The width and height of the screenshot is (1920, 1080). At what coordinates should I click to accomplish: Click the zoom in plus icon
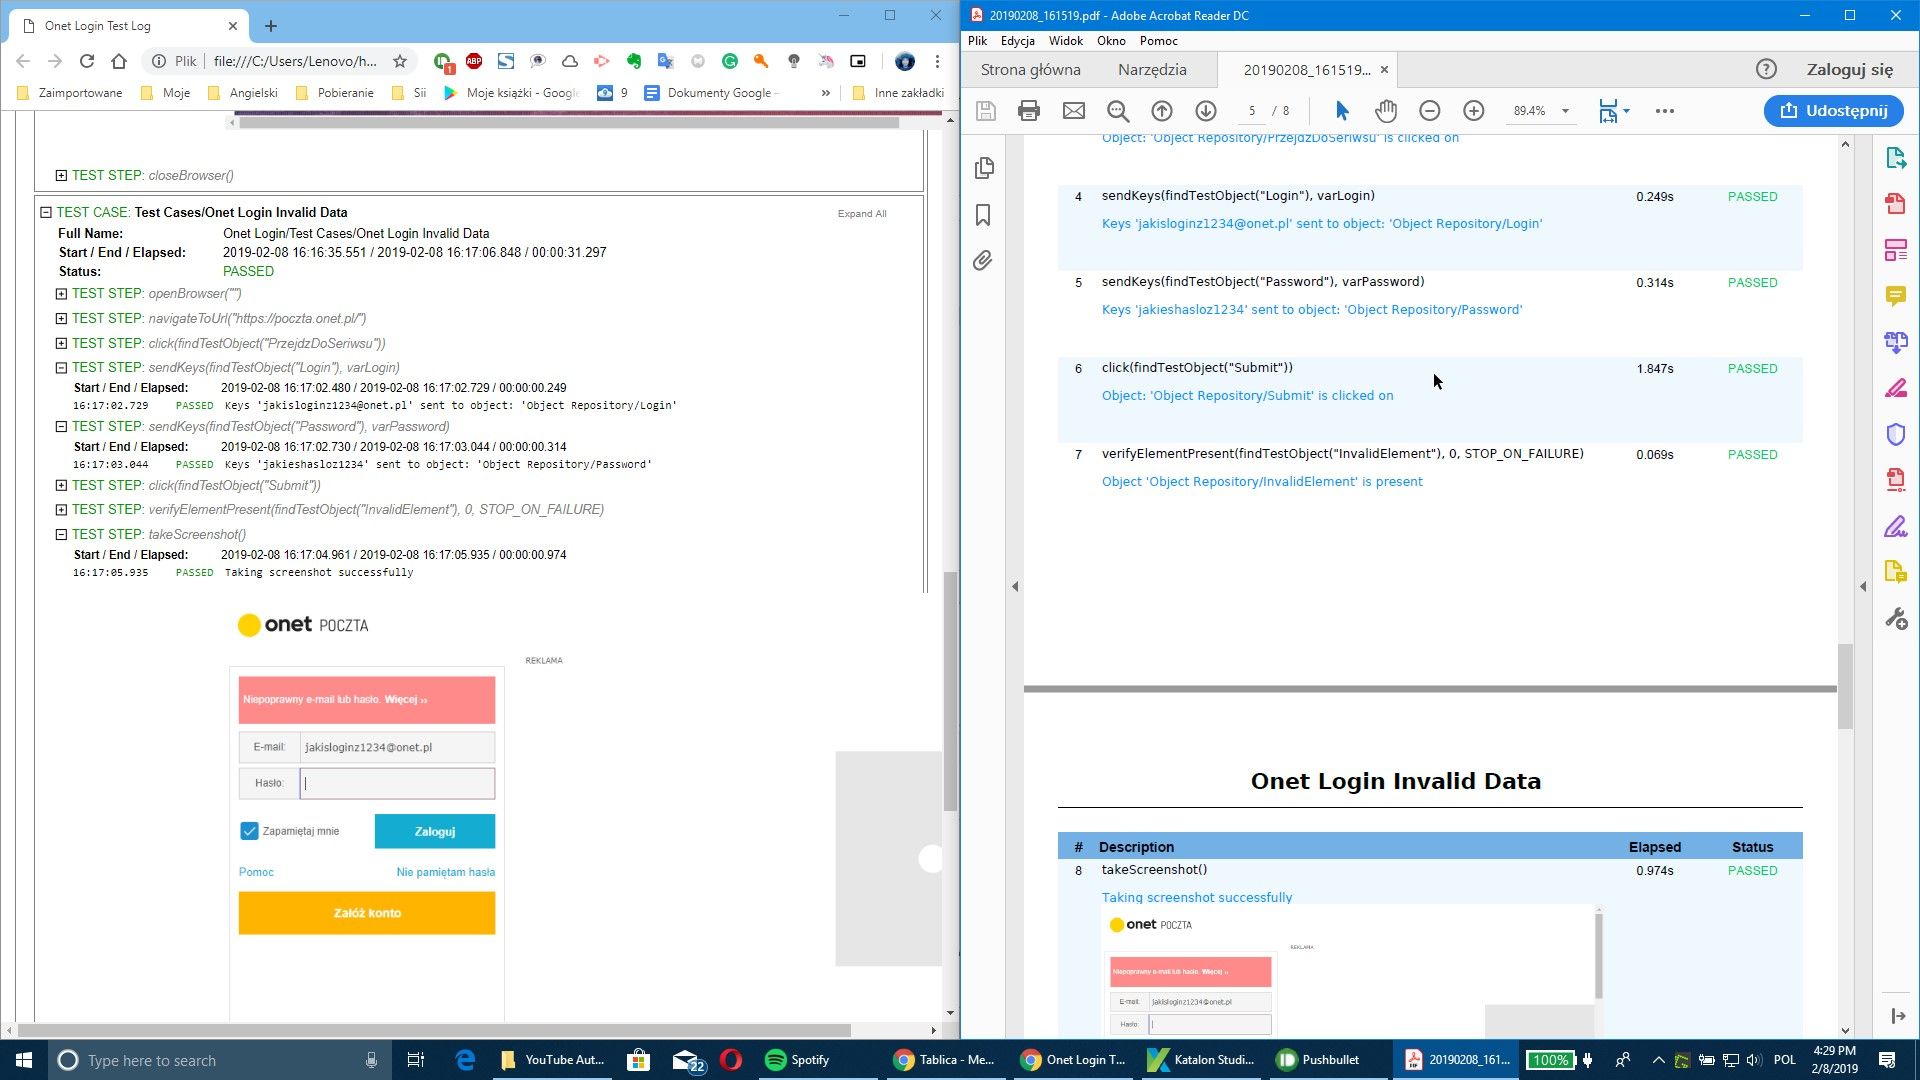point(1473,111)
